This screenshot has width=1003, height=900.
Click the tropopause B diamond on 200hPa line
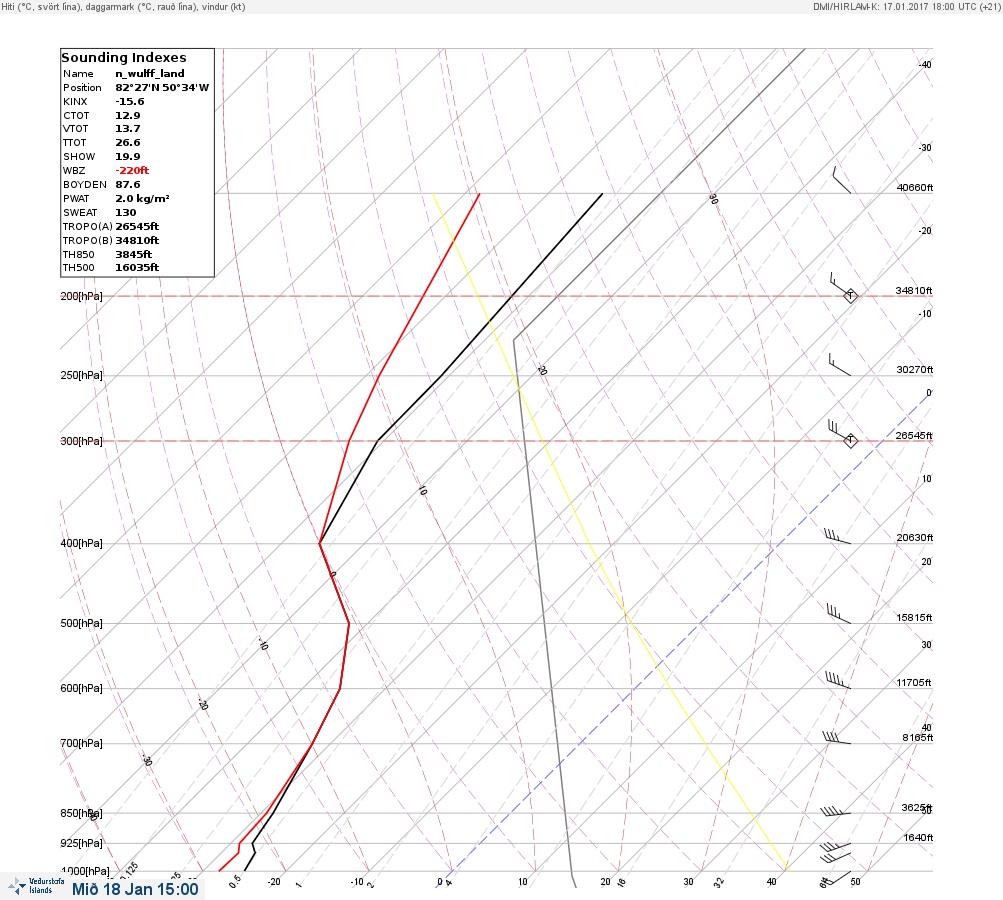point(850,296)
